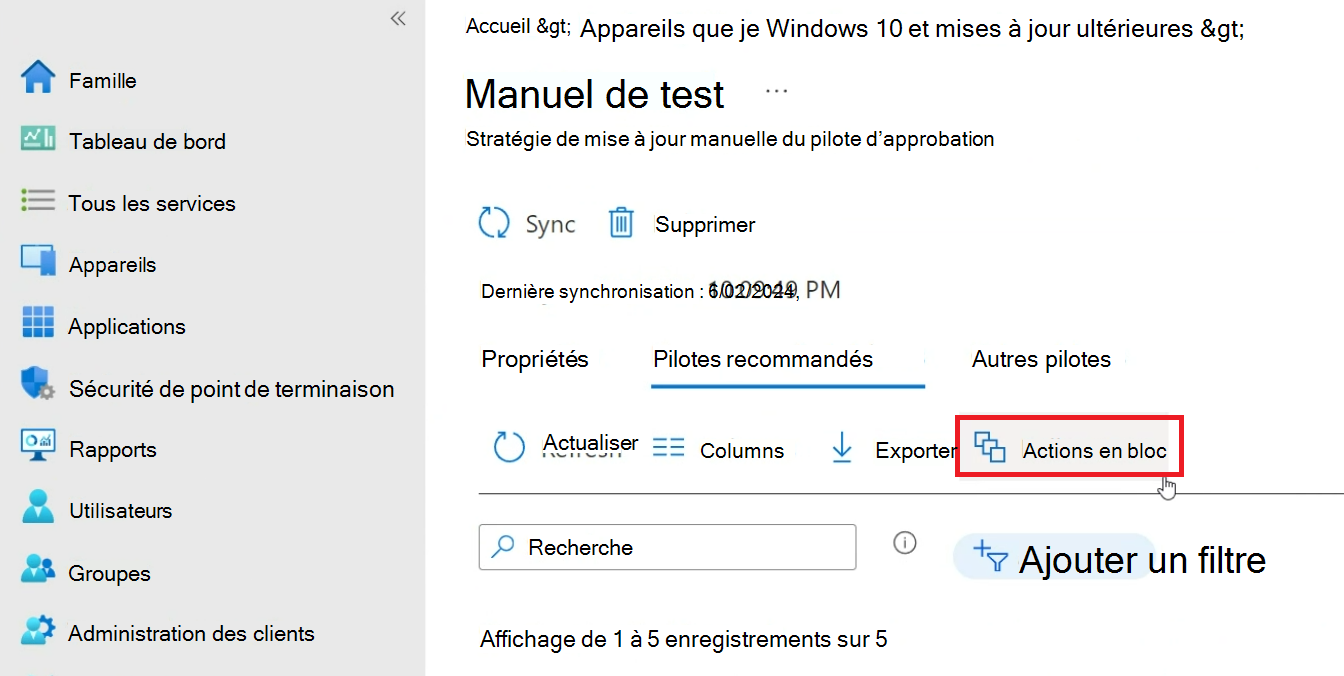Viewport: 1344px width, 676px height.
Task: Collapse the sidebar with double-chevron icon
Action: coord(398,18)
